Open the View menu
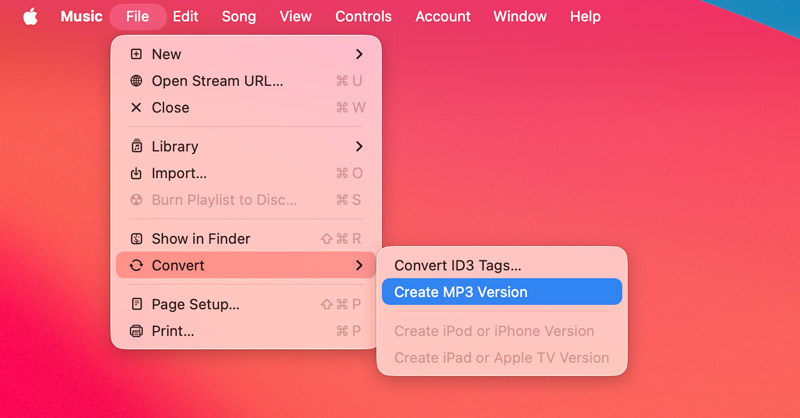 [295, 16]
